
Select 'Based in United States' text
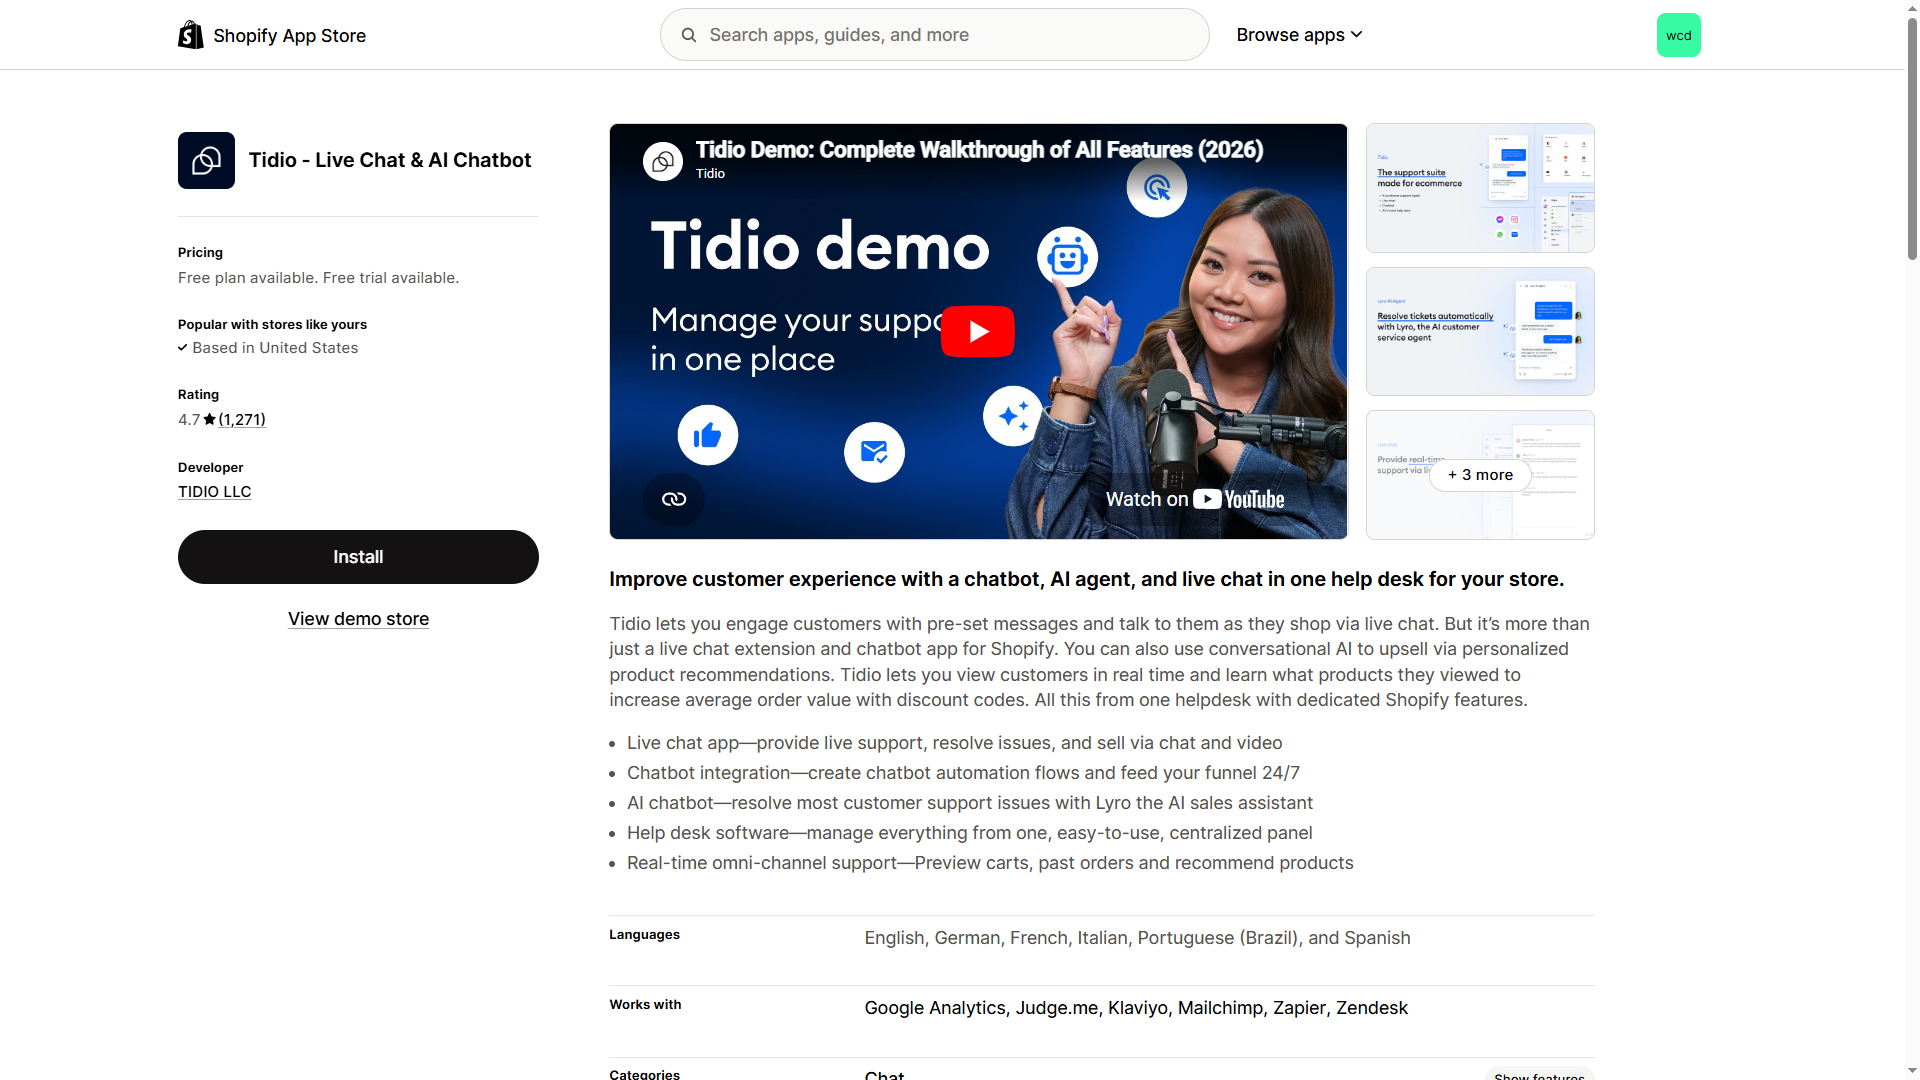click(x=275, y=348)
